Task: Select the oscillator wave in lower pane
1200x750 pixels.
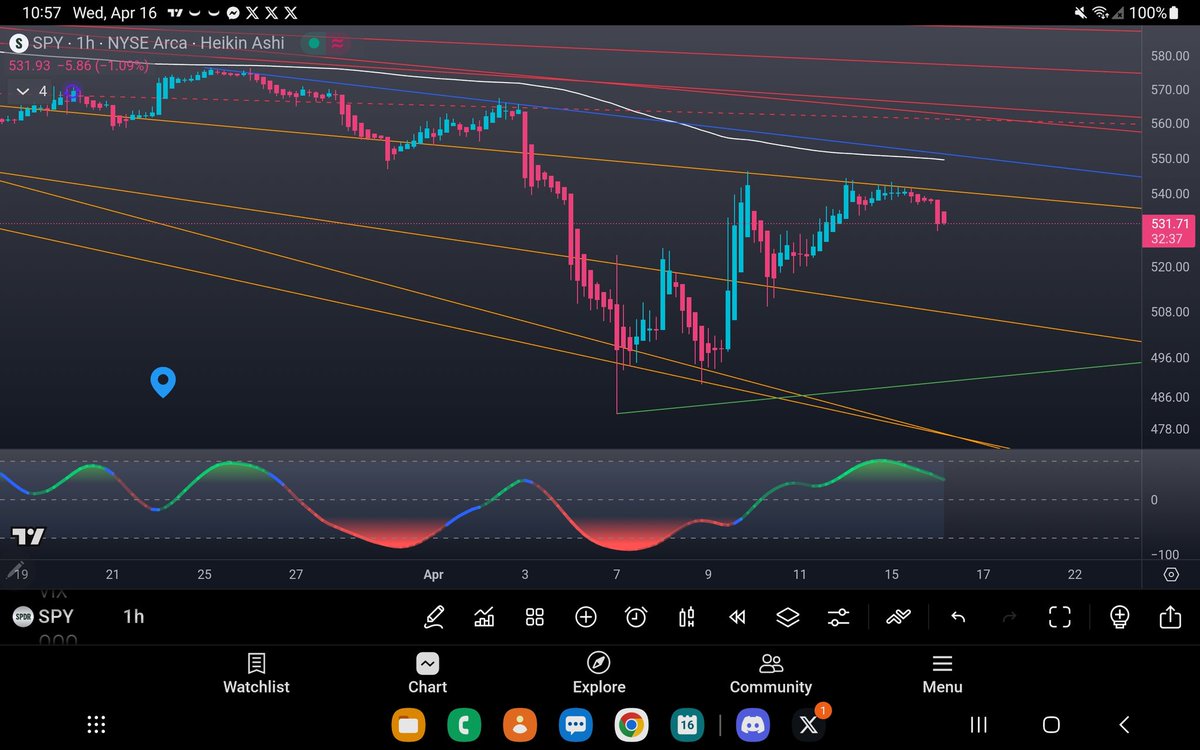Action: pyautogui.click(x=472, y=505)
